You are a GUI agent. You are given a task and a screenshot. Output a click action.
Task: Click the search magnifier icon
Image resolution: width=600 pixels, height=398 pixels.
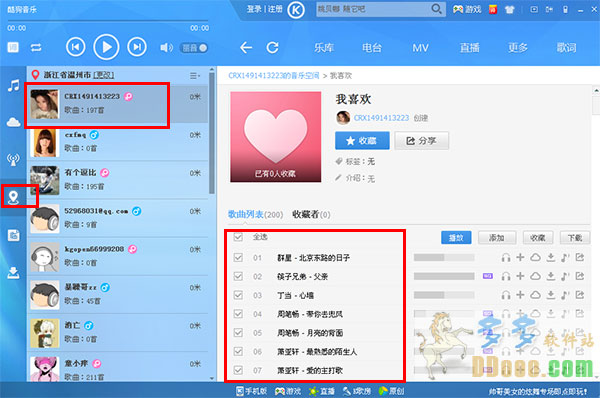tap(436, 9)
